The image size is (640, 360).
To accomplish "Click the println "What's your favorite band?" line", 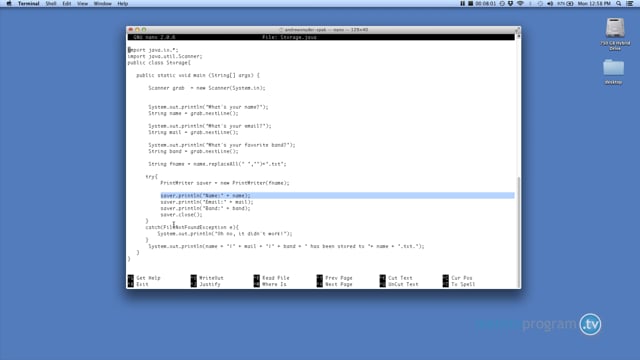I will click(222, 145).
